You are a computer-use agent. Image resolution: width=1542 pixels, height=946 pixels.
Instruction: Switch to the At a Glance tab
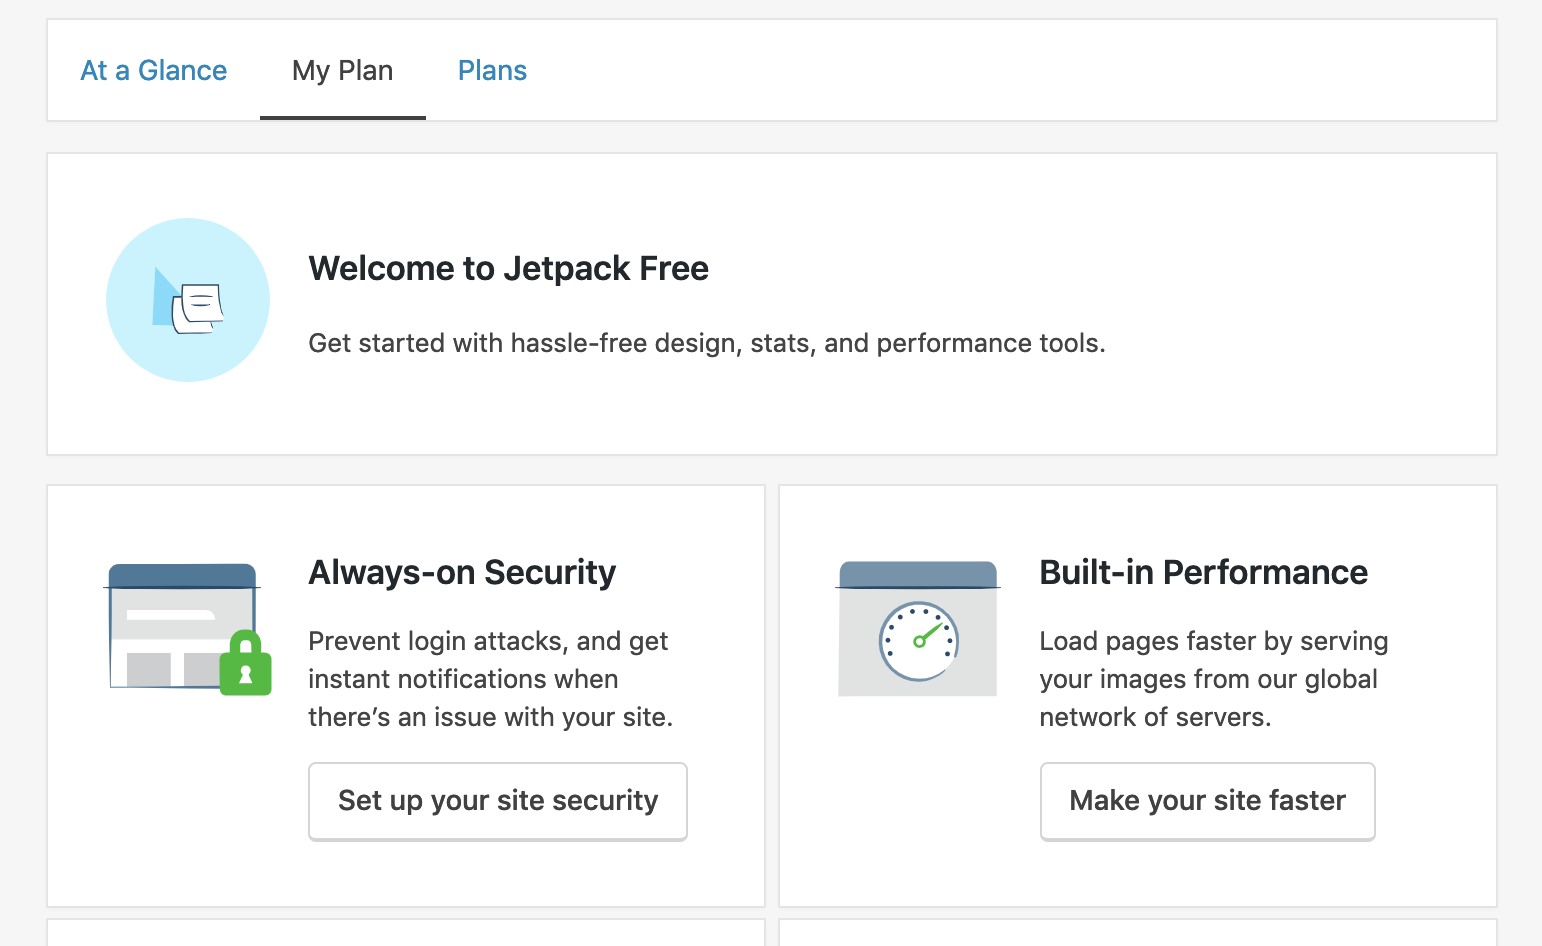154,71
